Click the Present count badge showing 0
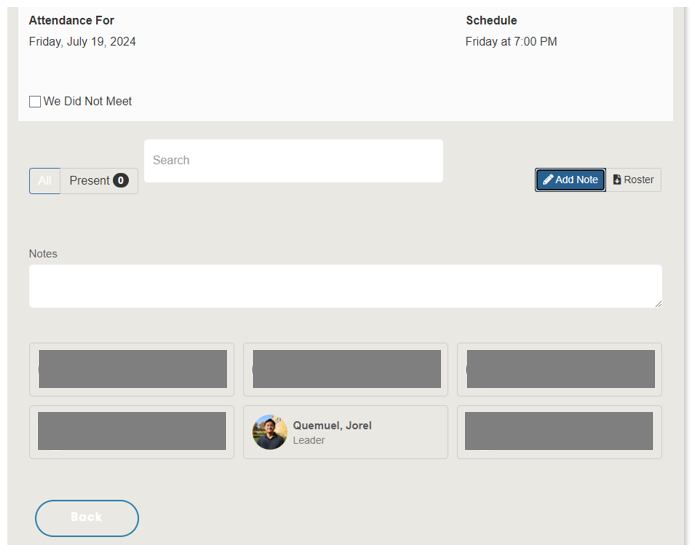Screen dimensions: 695x552 (121, 181)
